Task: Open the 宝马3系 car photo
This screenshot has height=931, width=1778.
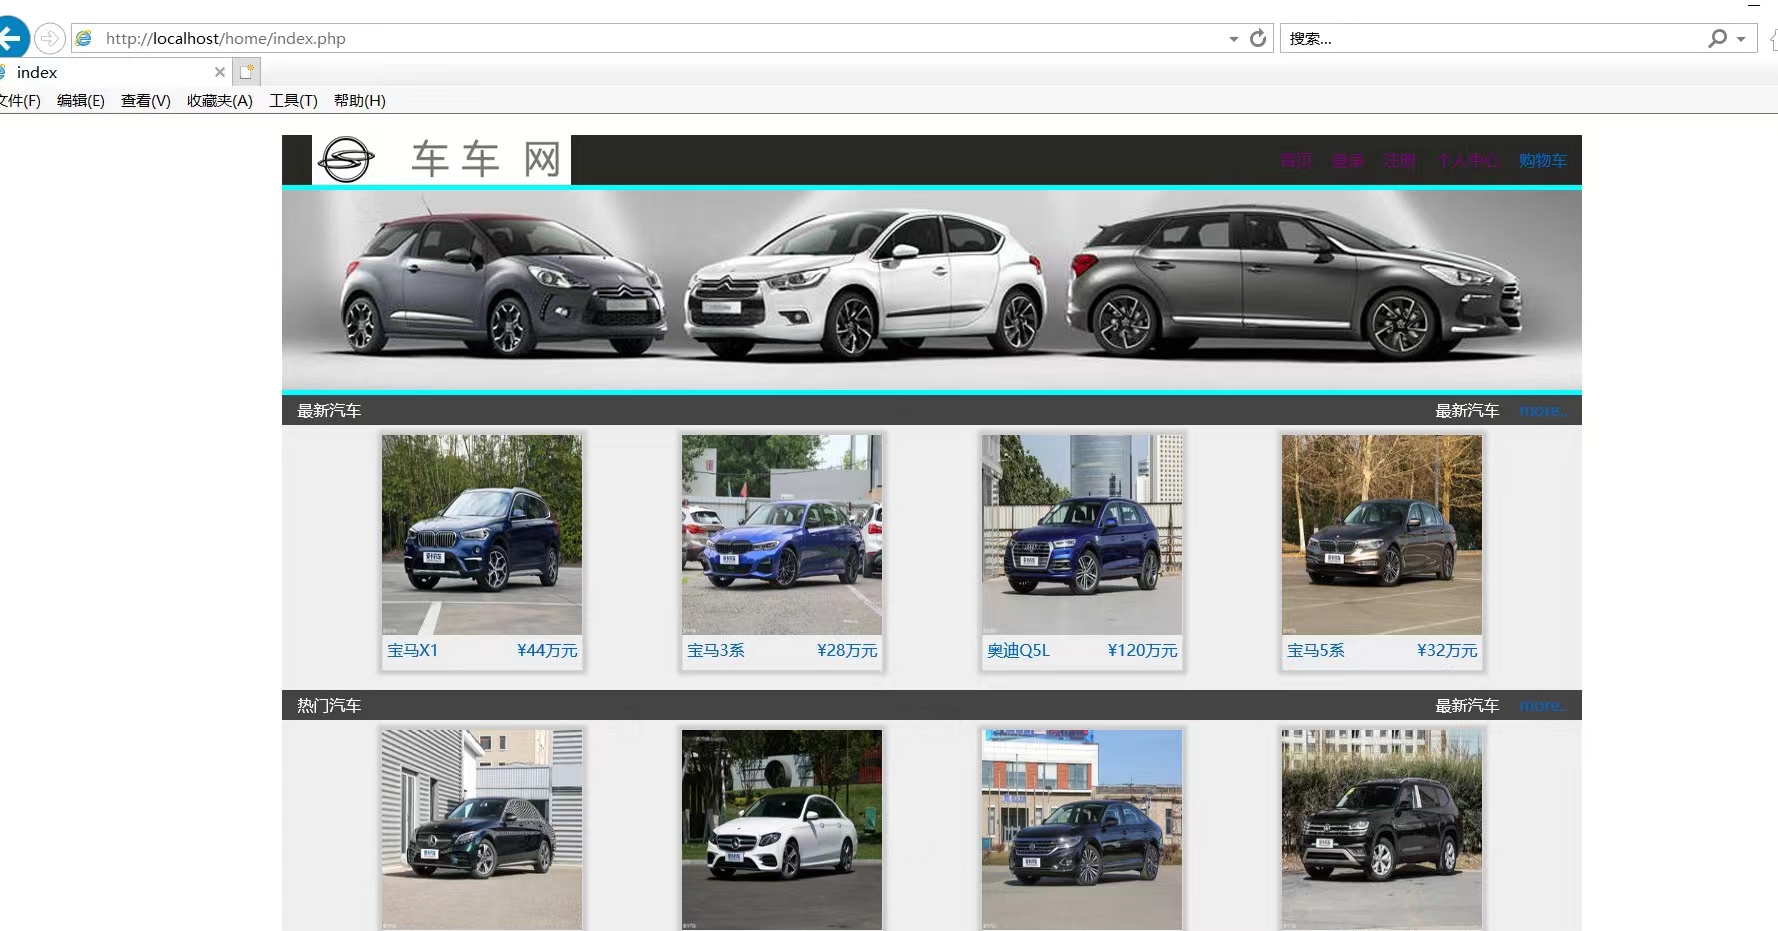Action: coord(782,535)
